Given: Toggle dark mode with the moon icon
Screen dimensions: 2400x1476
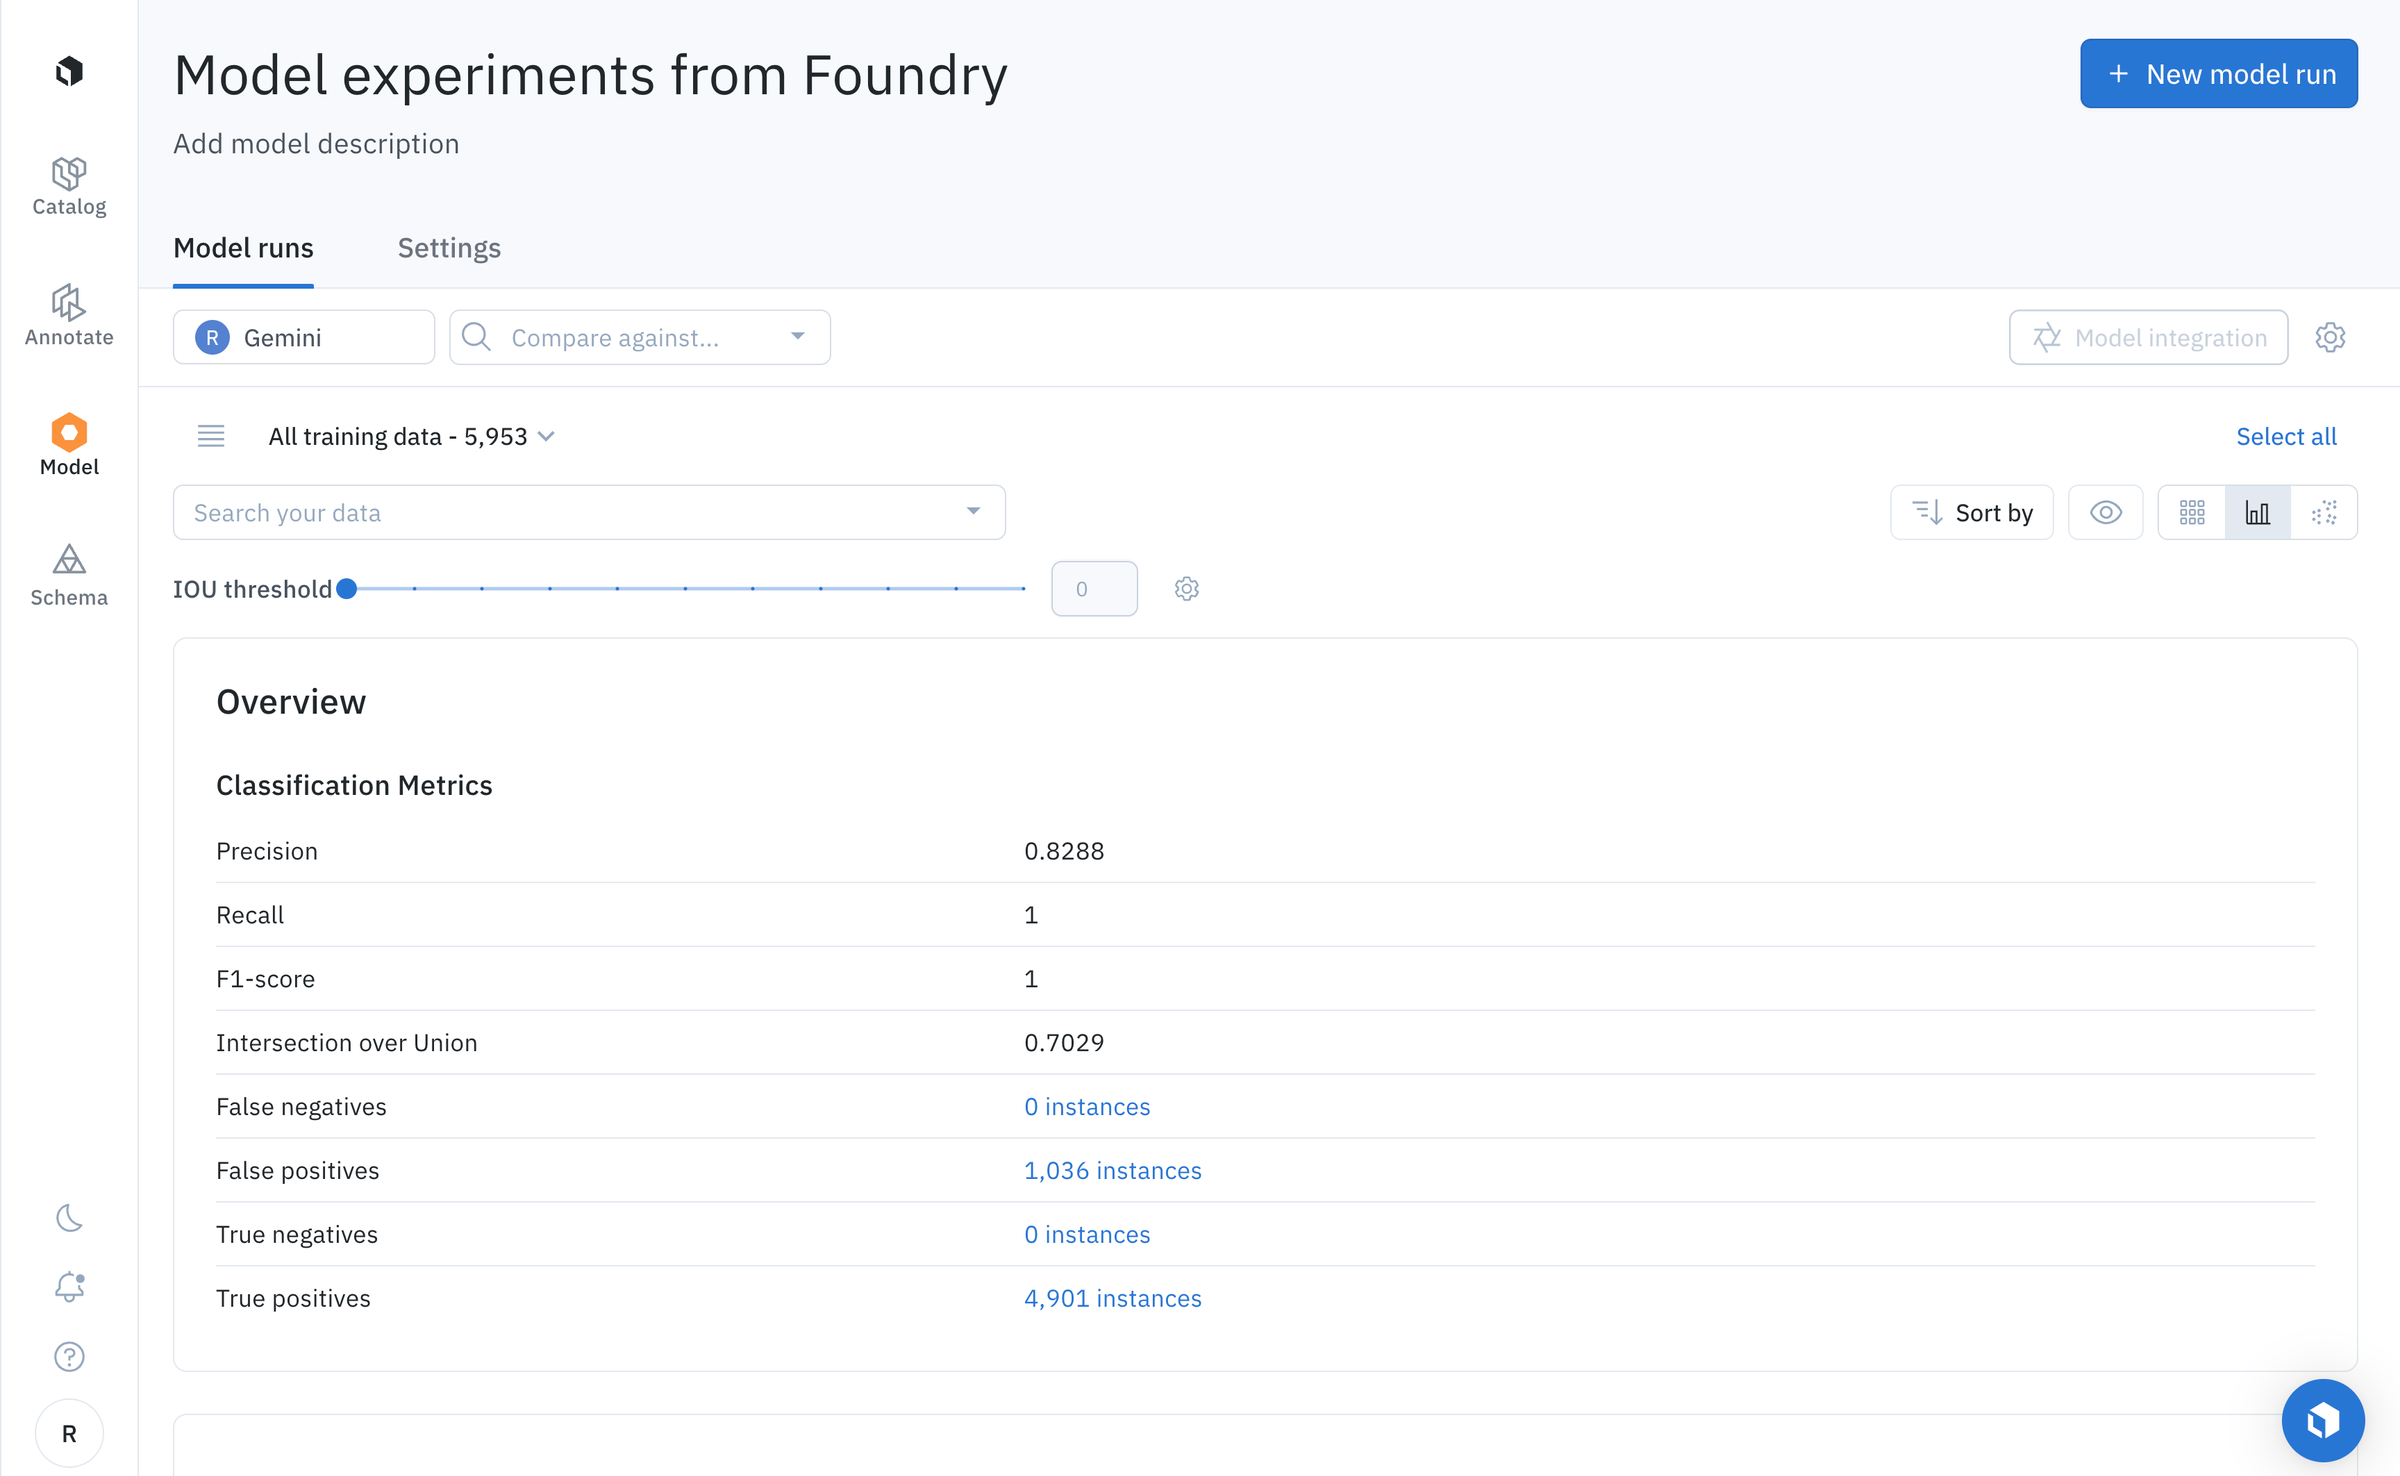Looking at the screenshot, I should (x=69, y=1218).
